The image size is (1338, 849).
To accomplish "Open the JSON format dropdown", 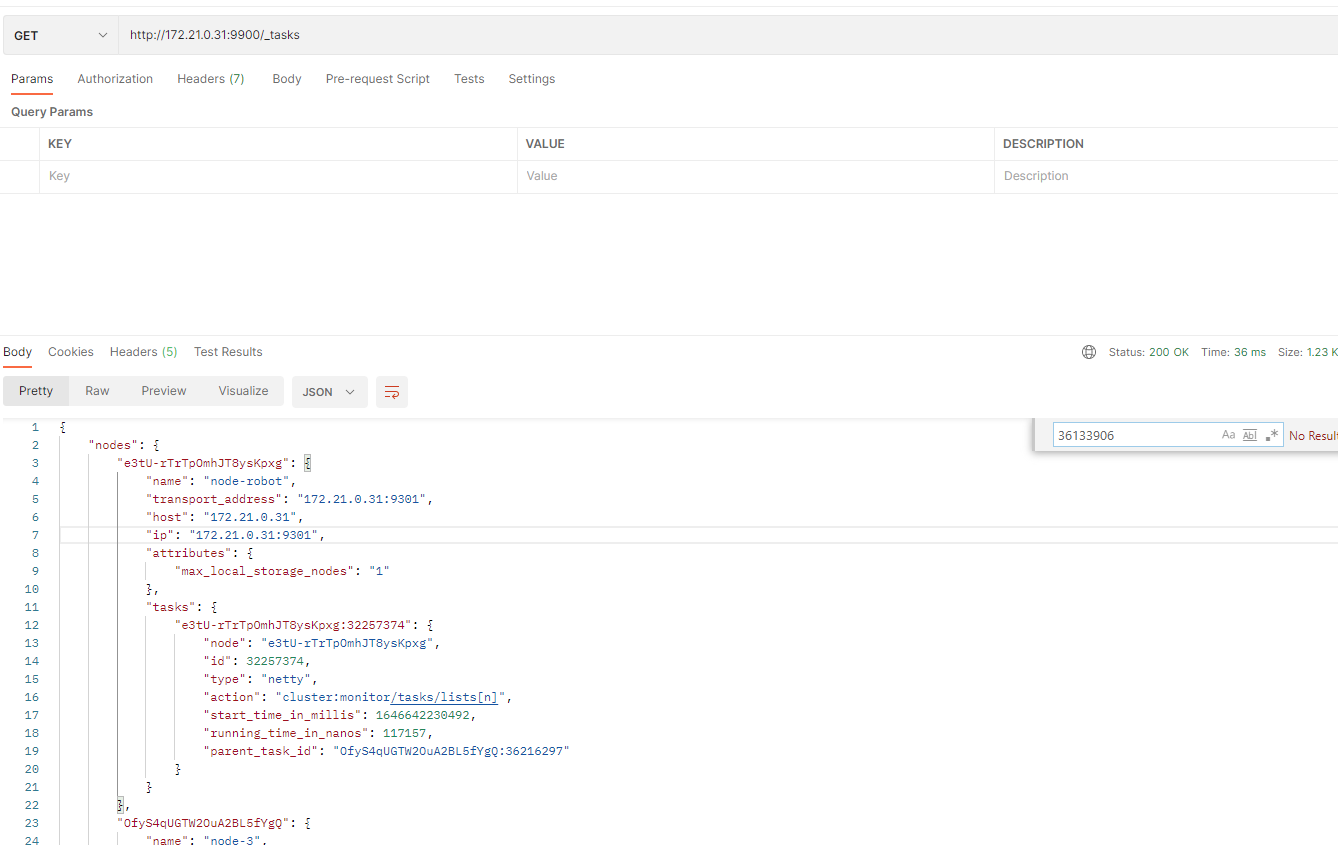I will click(x=330, y=392).
